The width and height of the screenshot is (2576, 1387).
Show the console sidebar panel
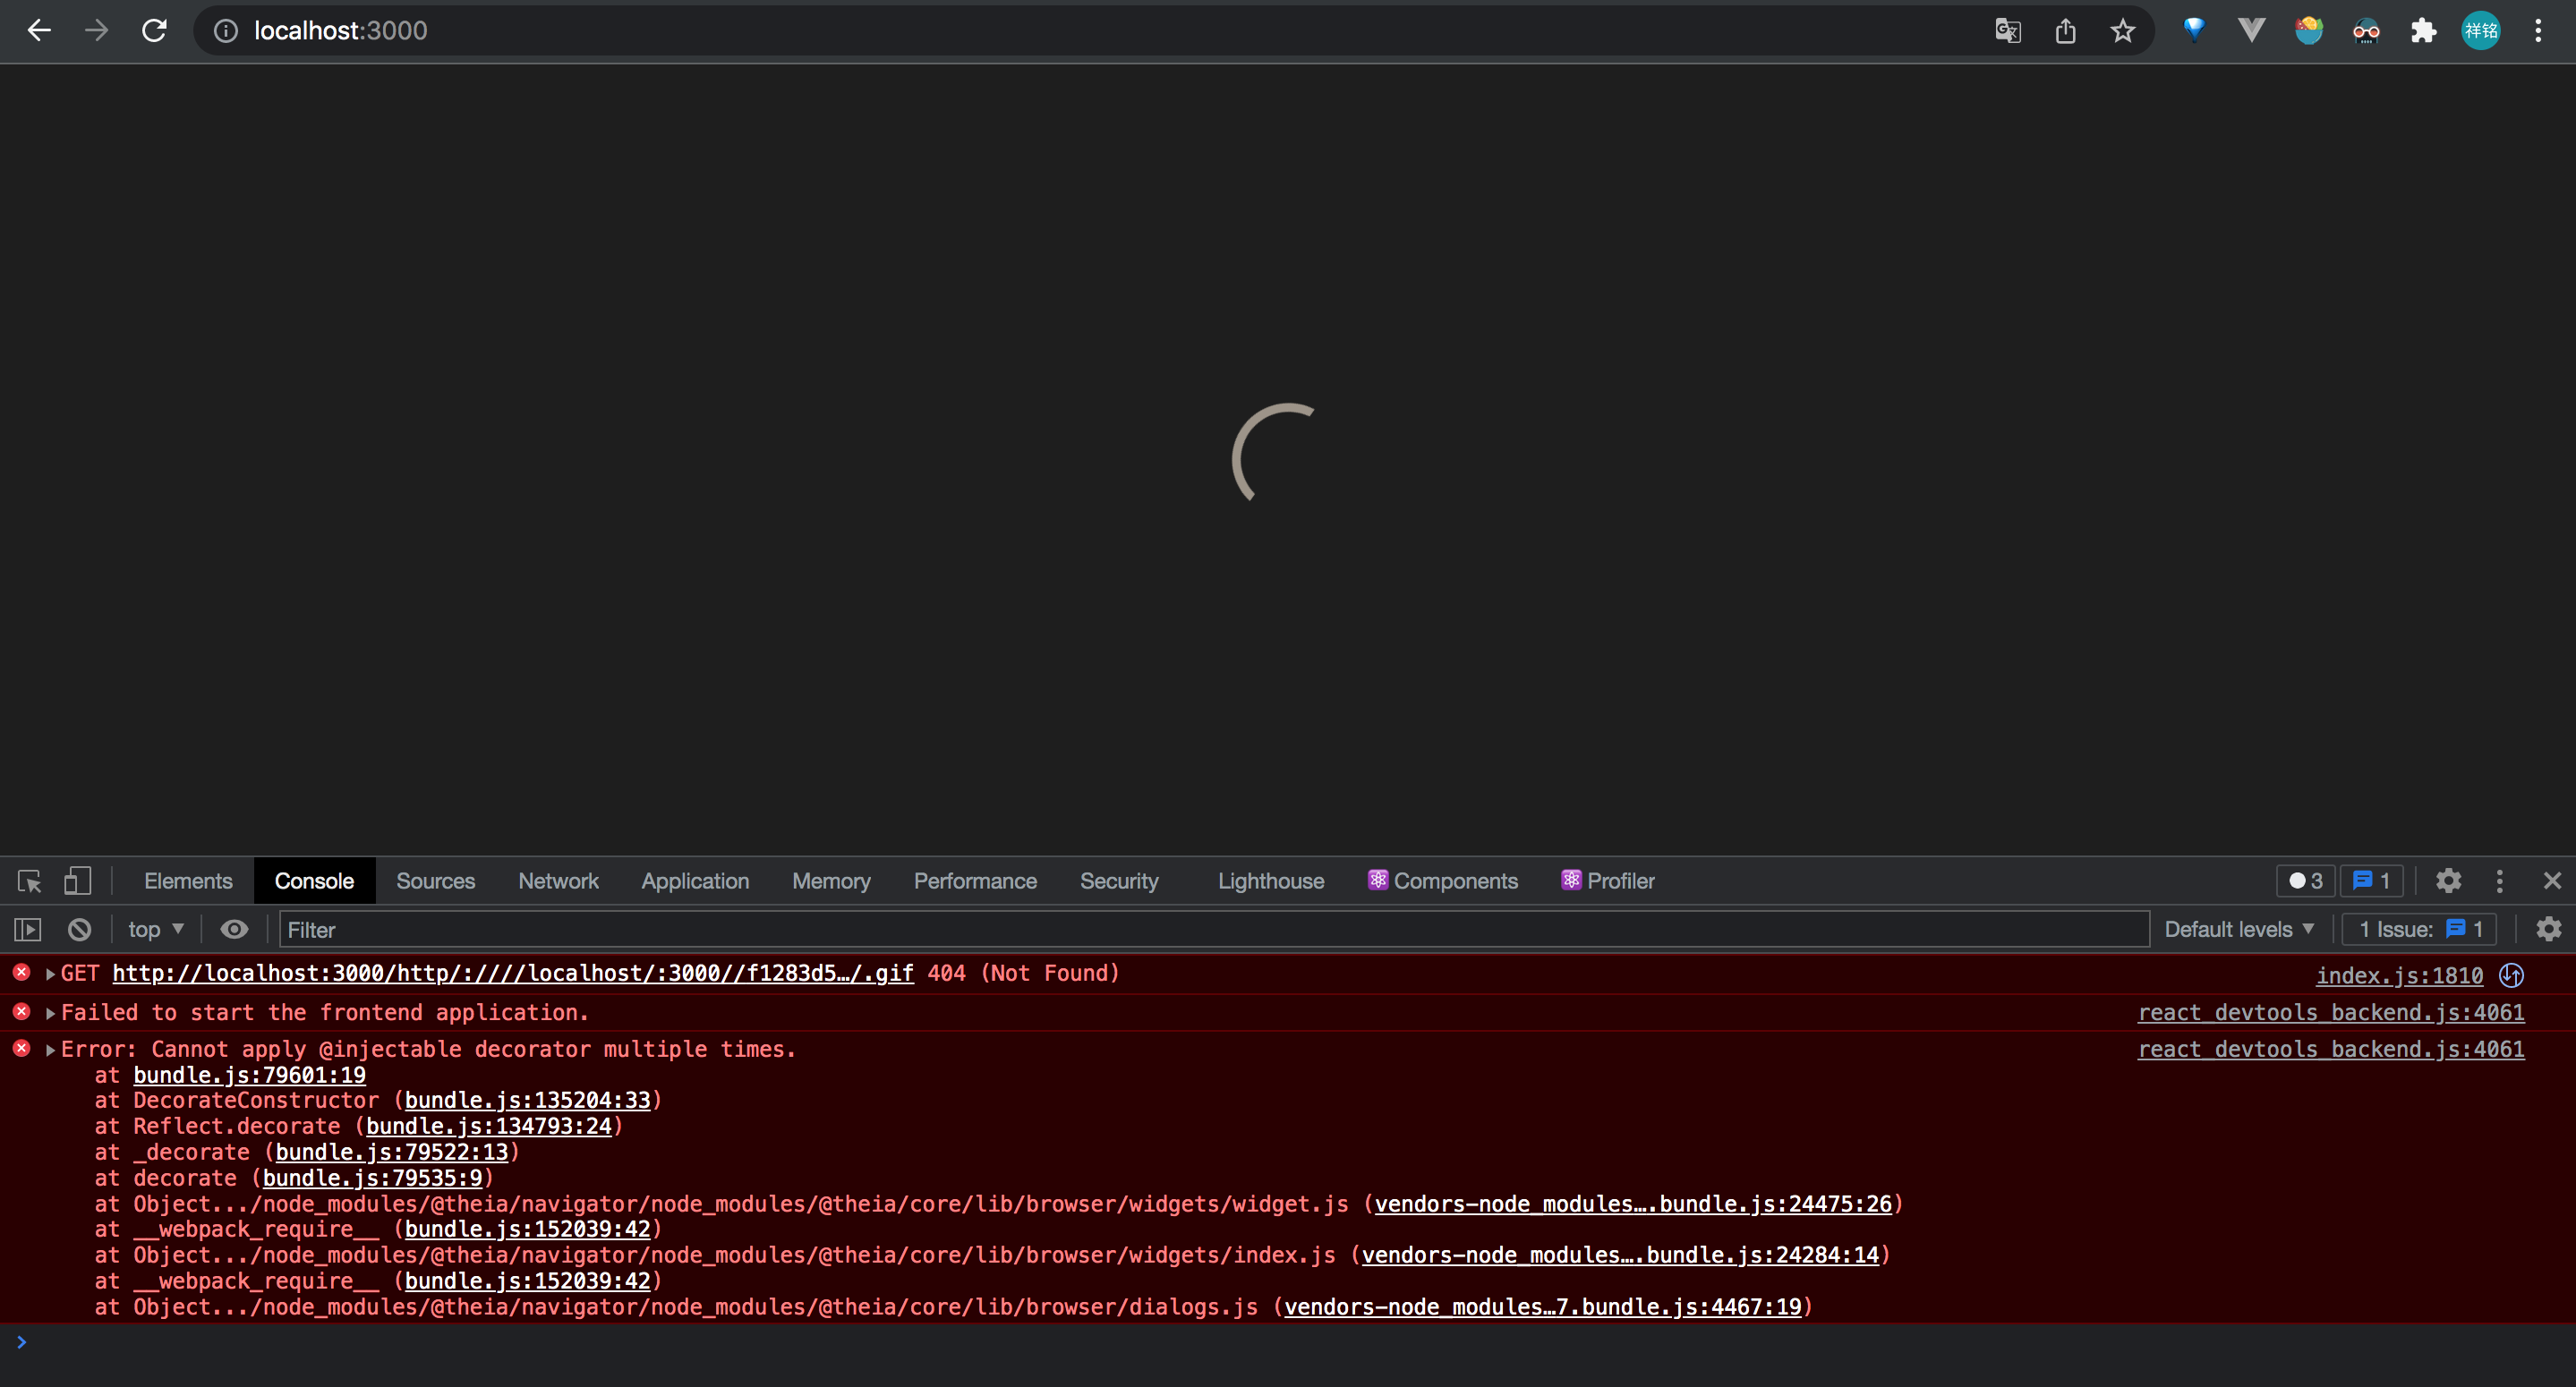(x=27, y=929)
